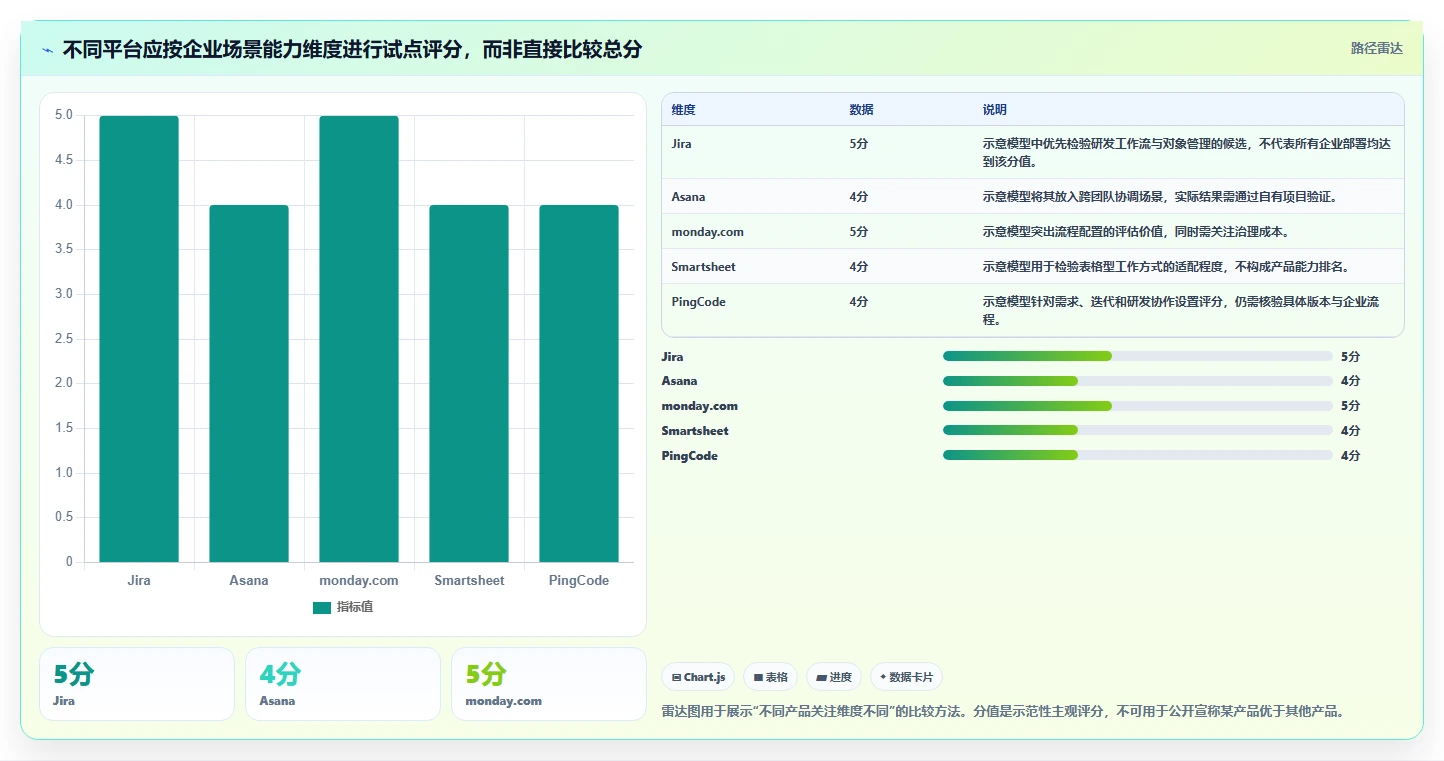
Task: Click the PingCode cell in the table
Action: coord(699,302)
